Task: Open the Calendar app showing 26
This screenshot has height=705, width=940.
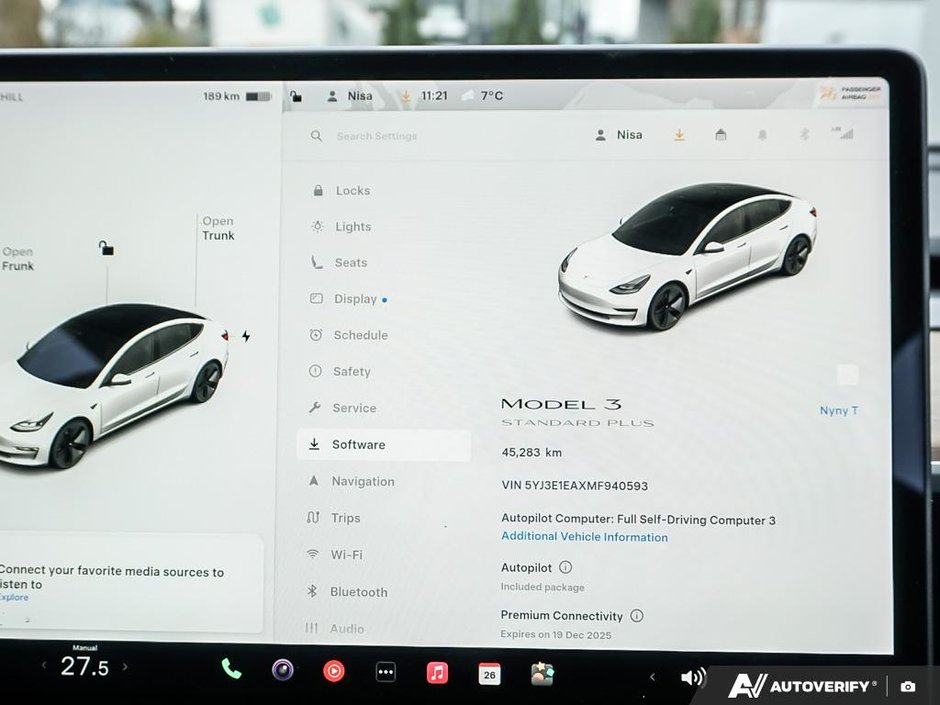Action: coord(489,673)
